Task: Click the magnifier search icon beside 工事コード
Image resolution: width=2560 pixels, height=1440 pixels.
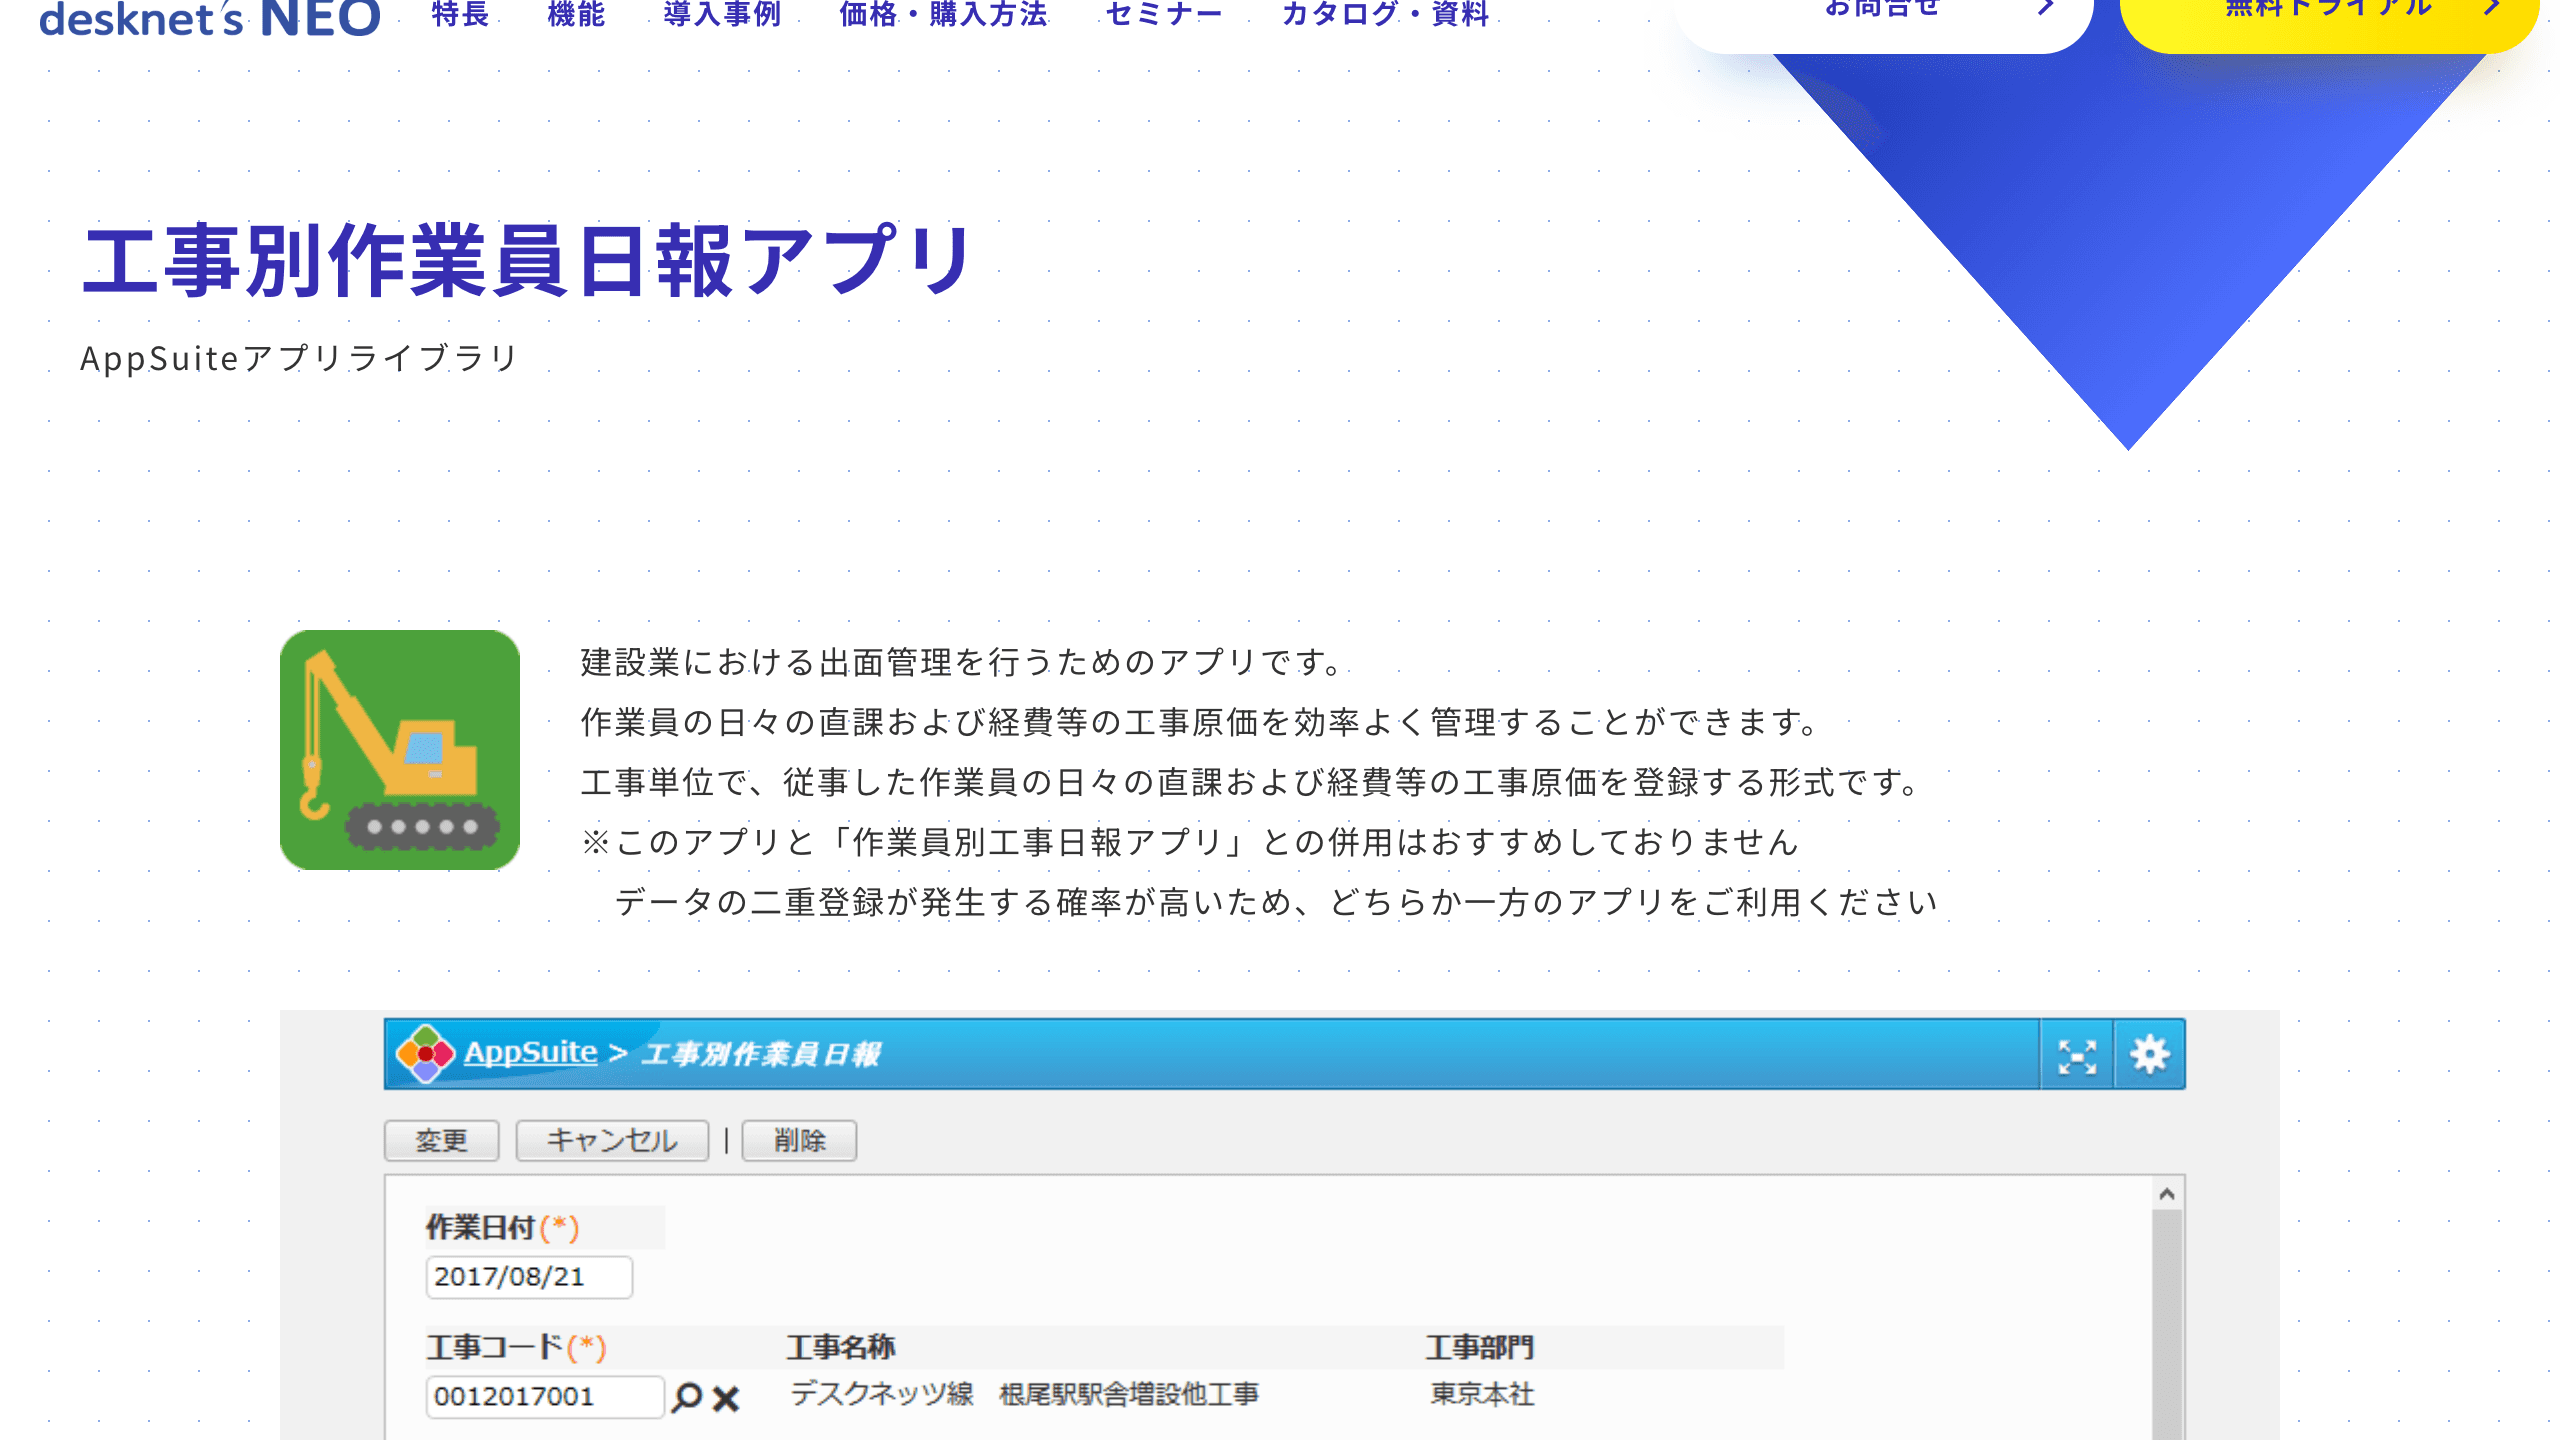Action: pyautogui.click(x=687, y=1397)
